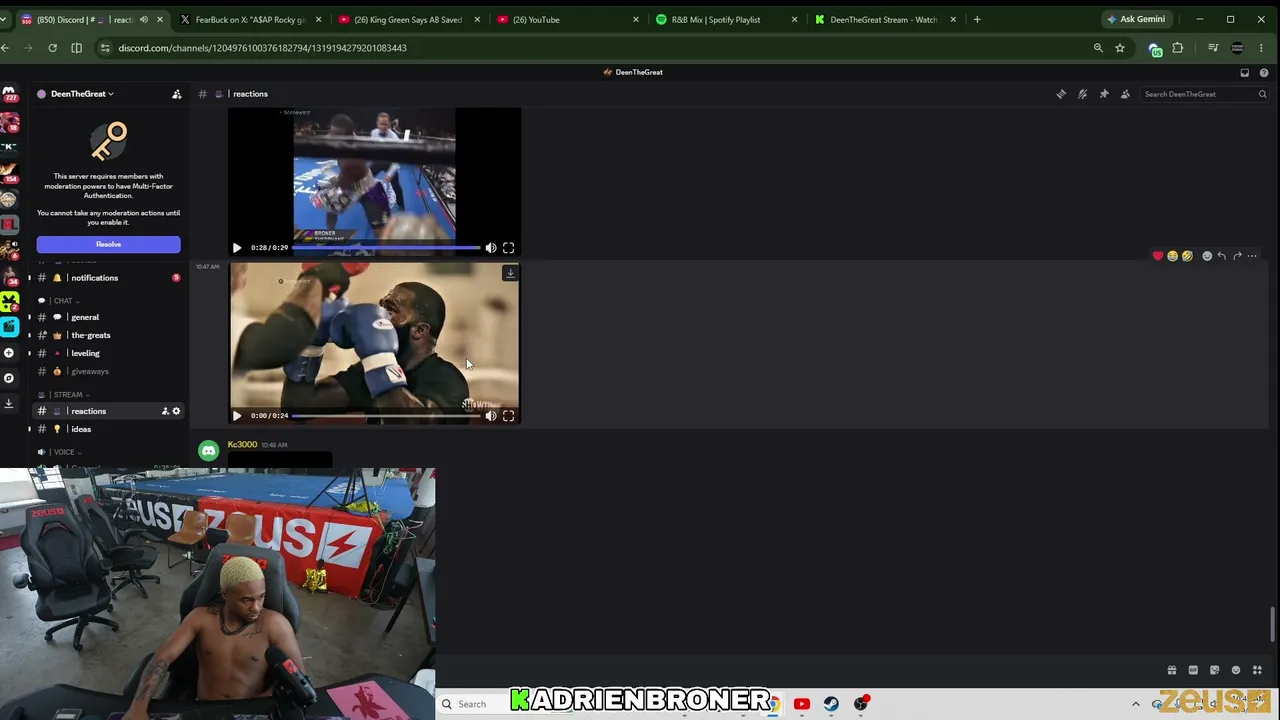1280x720 pixels.
Task: Switch to R&B Mix Spotify Playlist tab
Action: point(724,19)
